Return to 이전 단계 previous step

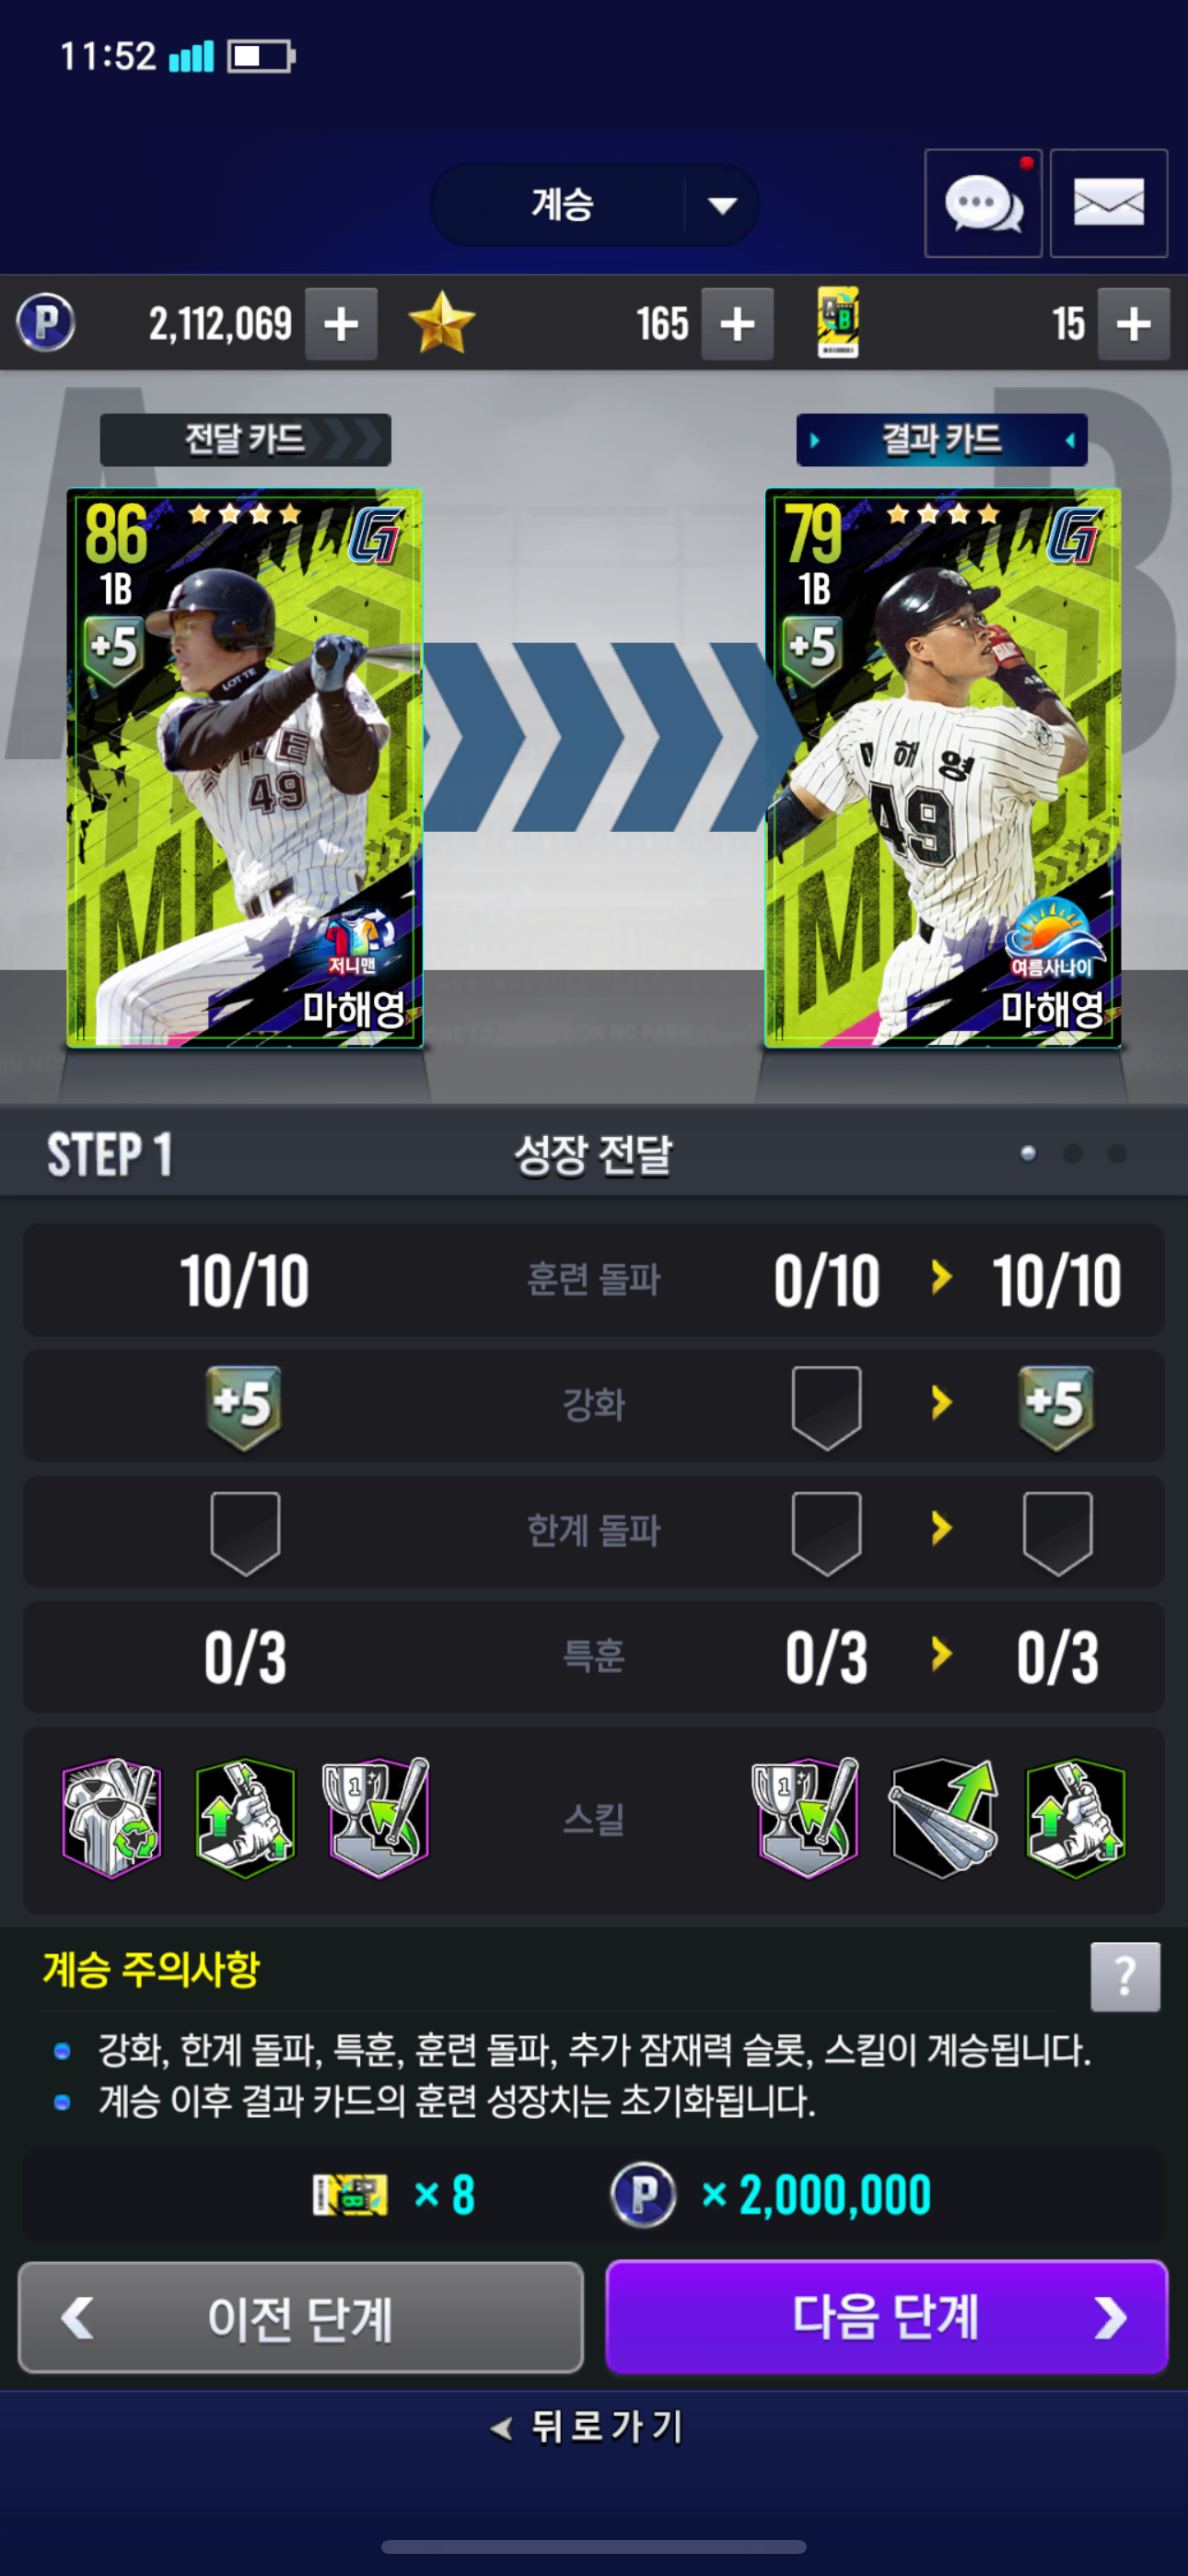tap(300, 2316)
